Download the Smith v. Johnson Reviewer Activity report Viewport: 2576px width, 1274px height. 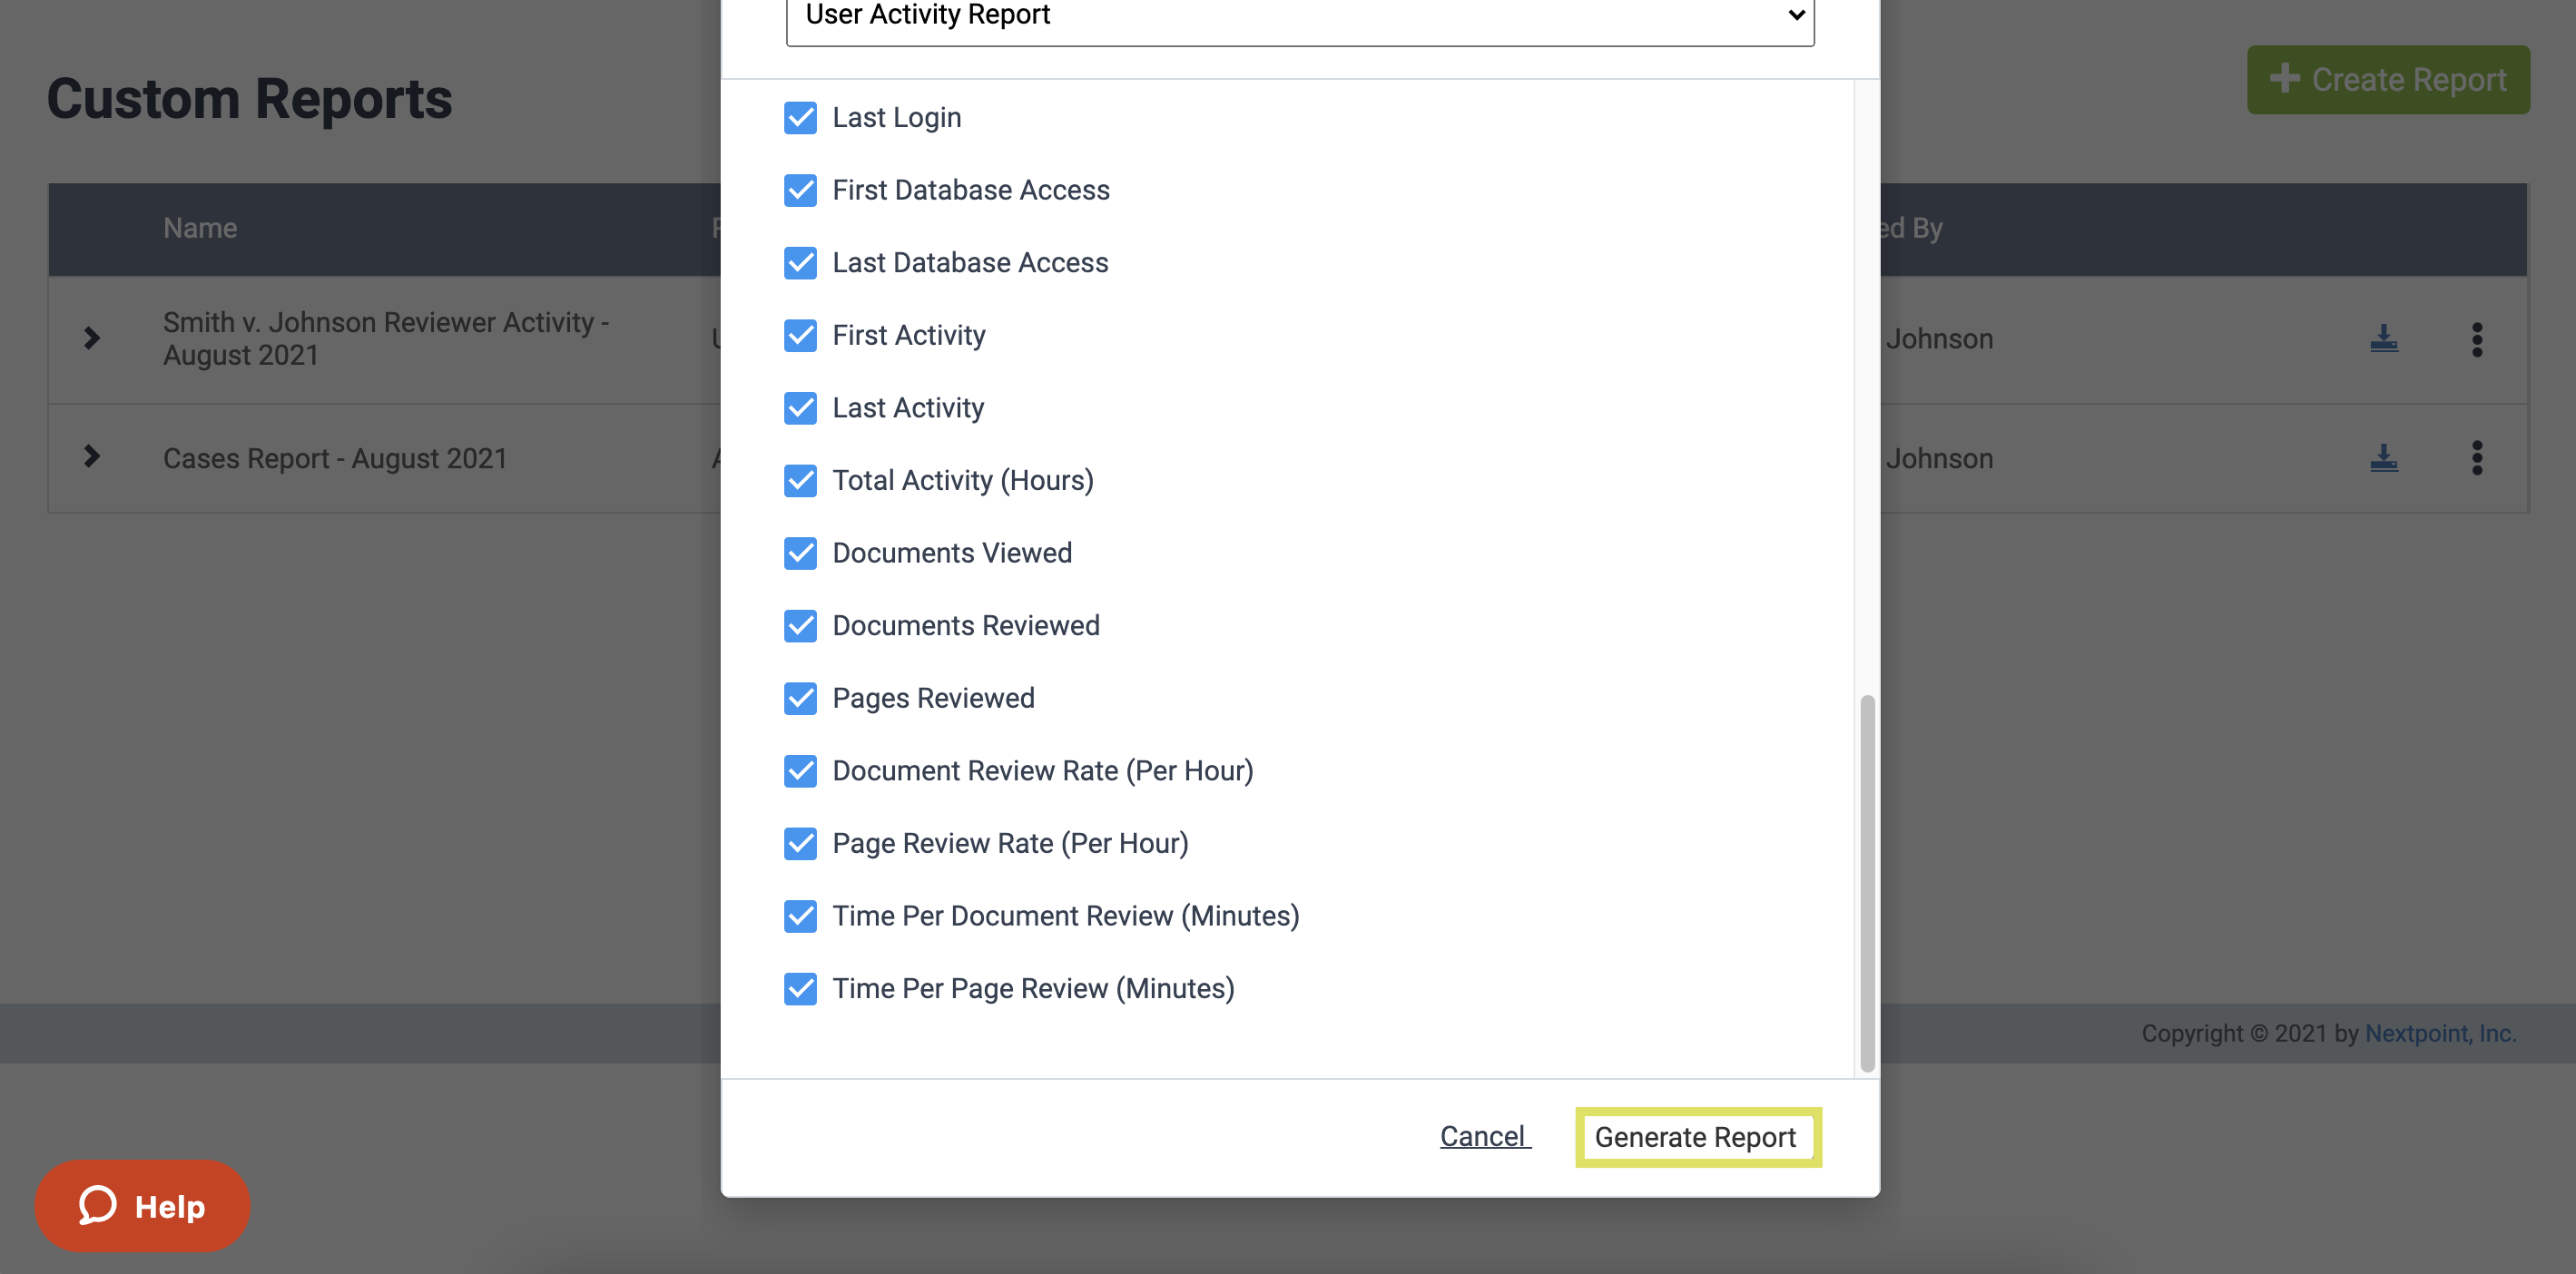point(2384,338)
